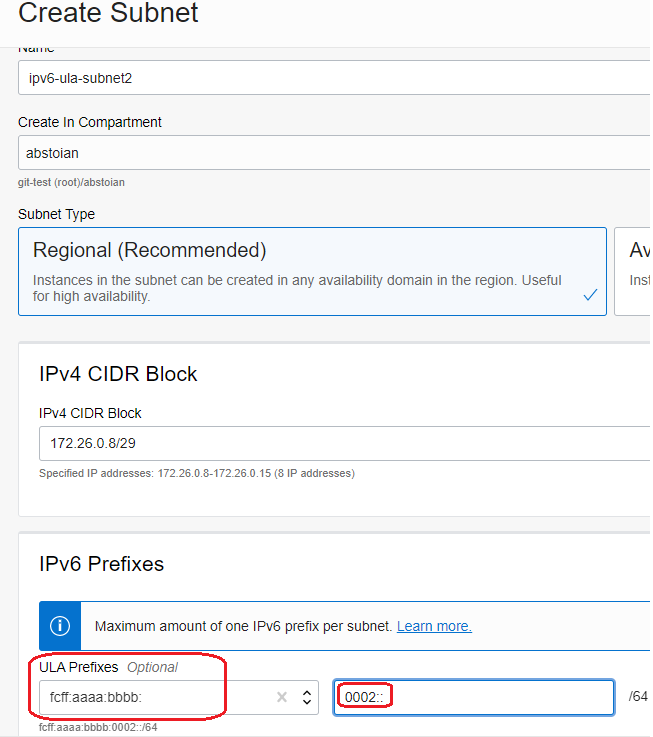Open the Learn more link

[x=434, y=626]
